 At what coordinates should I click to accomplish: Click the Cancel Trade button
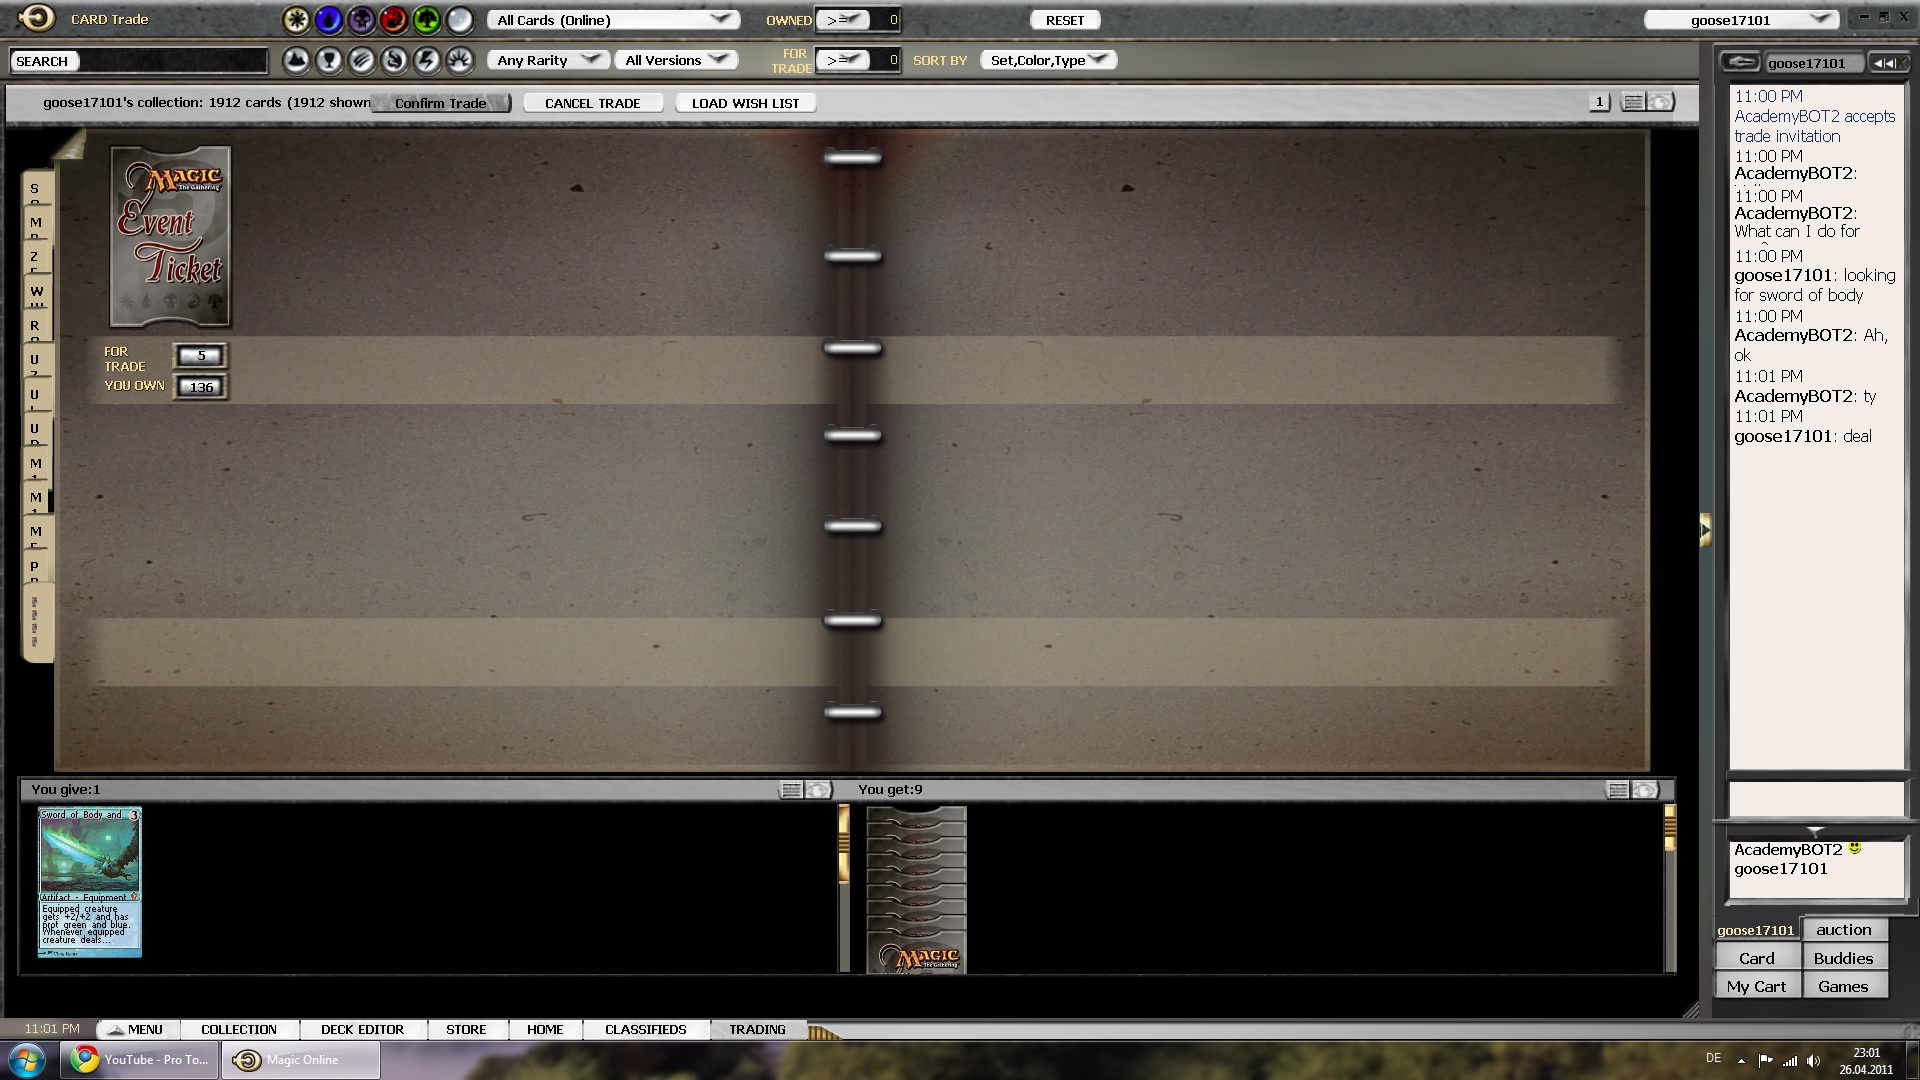[592, 103]
